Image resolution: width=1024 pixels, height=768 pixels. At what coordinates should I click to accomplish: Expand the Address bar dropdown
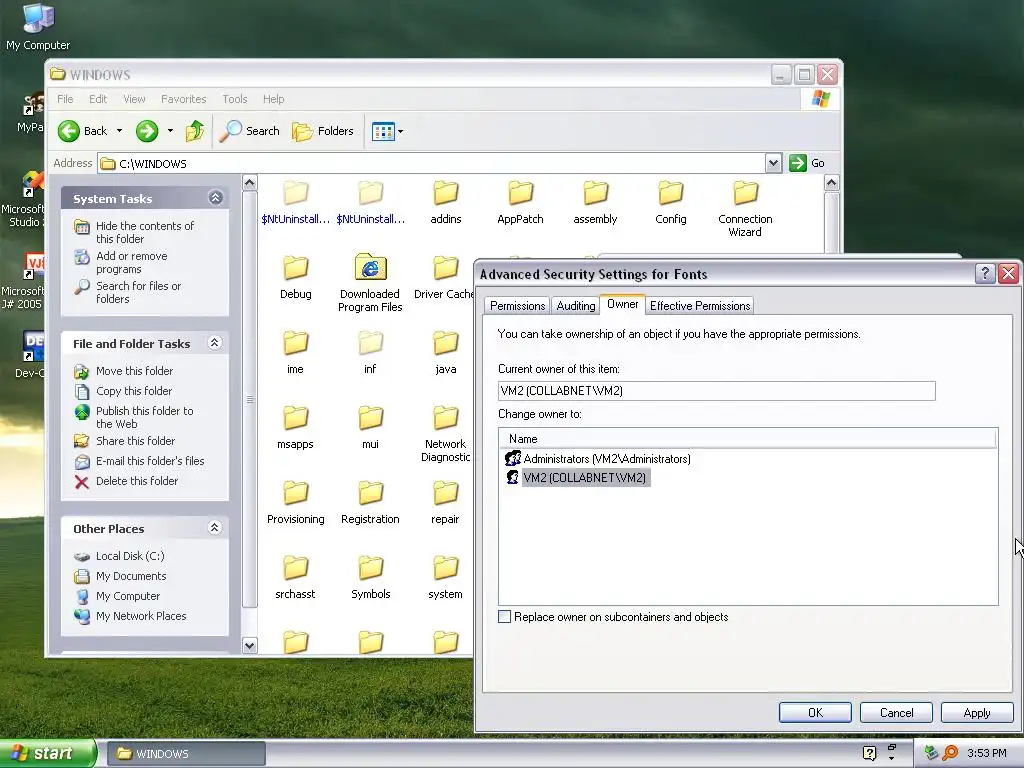773,163
